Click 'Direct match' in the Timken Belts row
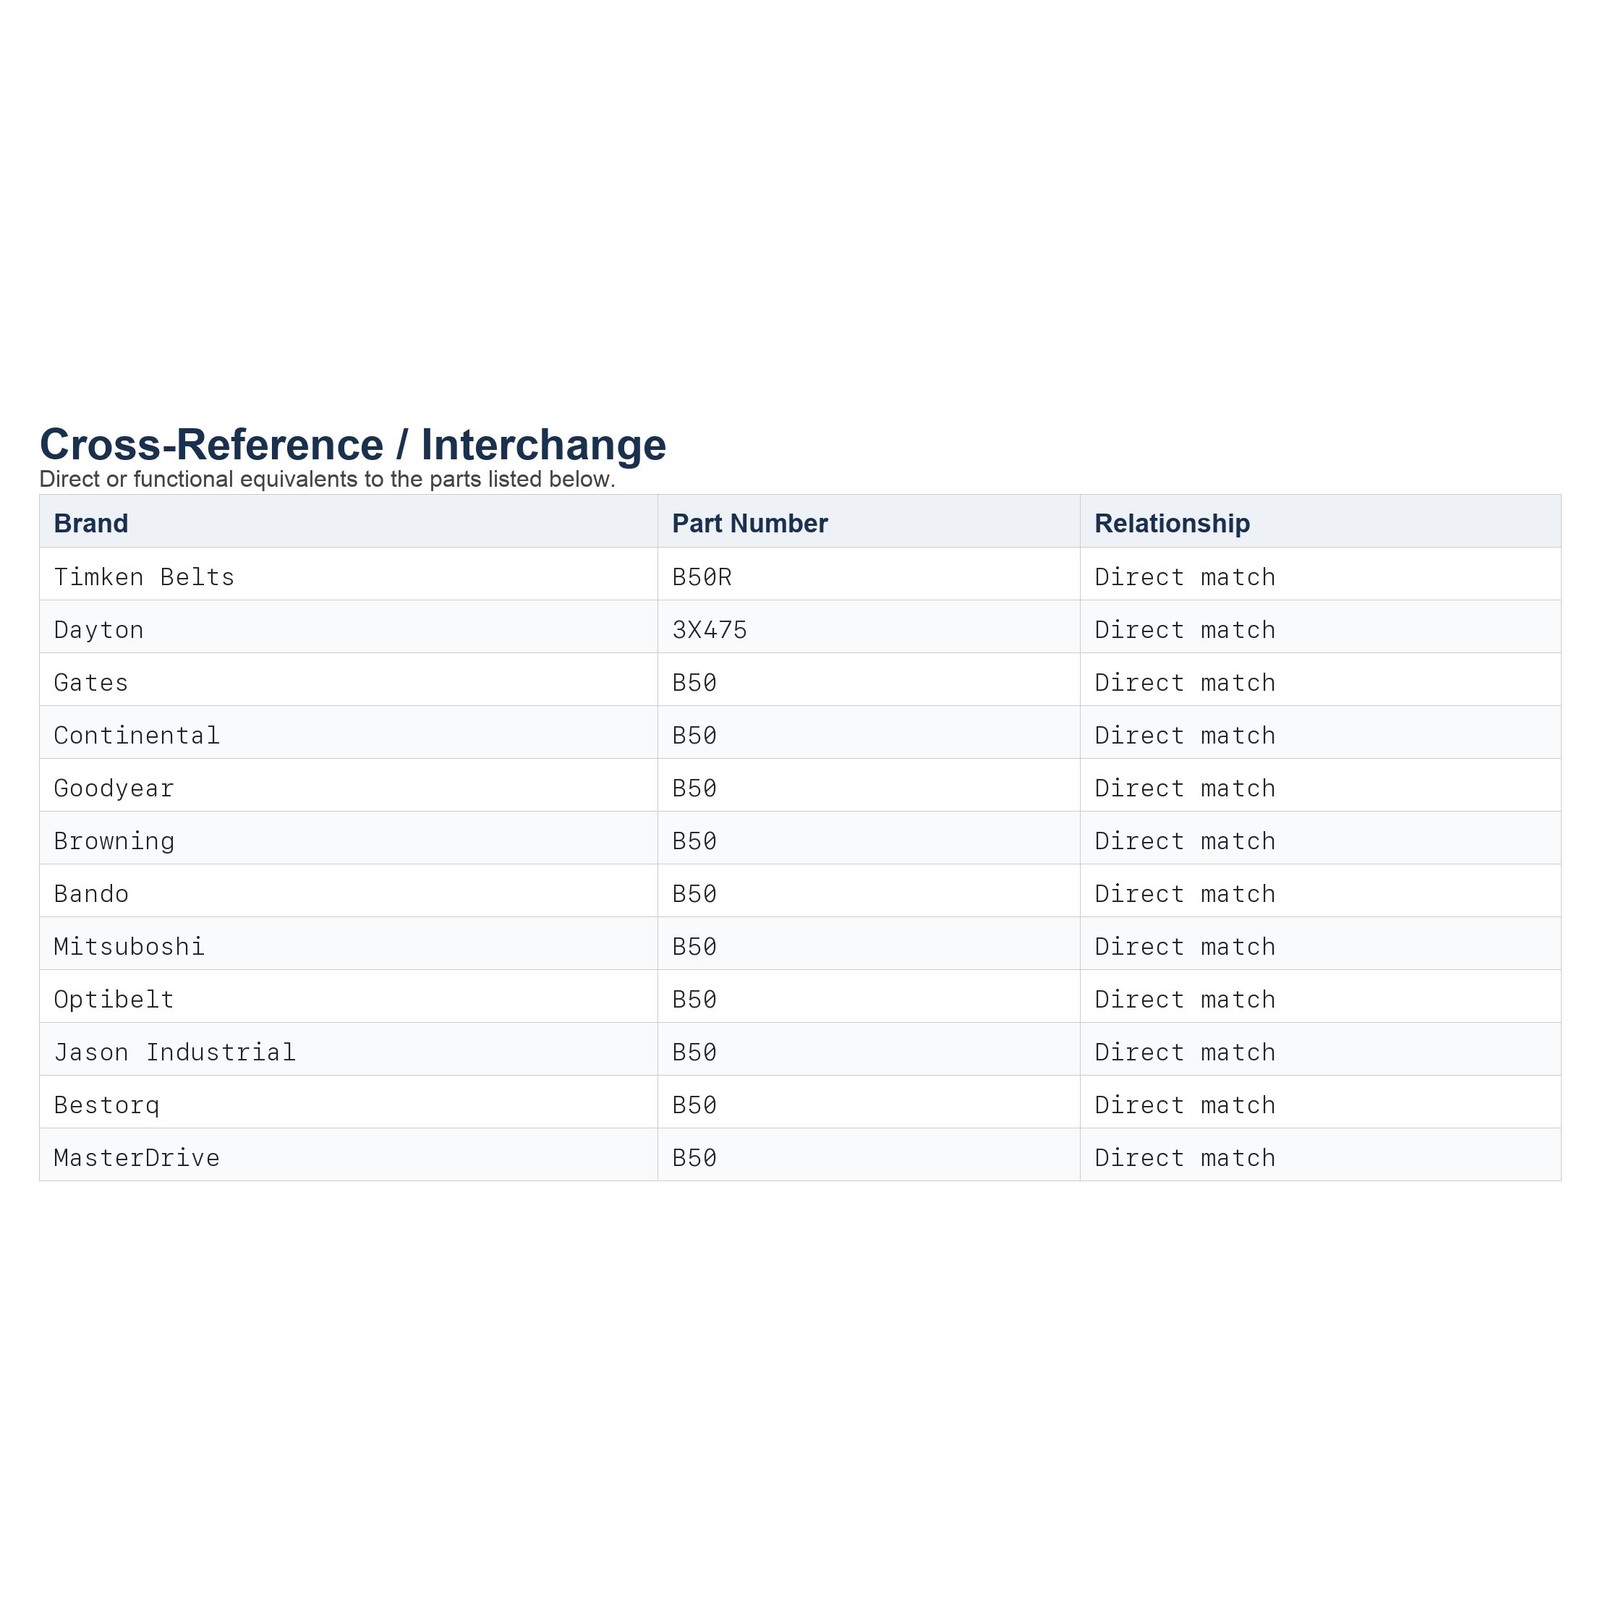This screenshot has width=1600, height=1600. tap(1185, 577)
